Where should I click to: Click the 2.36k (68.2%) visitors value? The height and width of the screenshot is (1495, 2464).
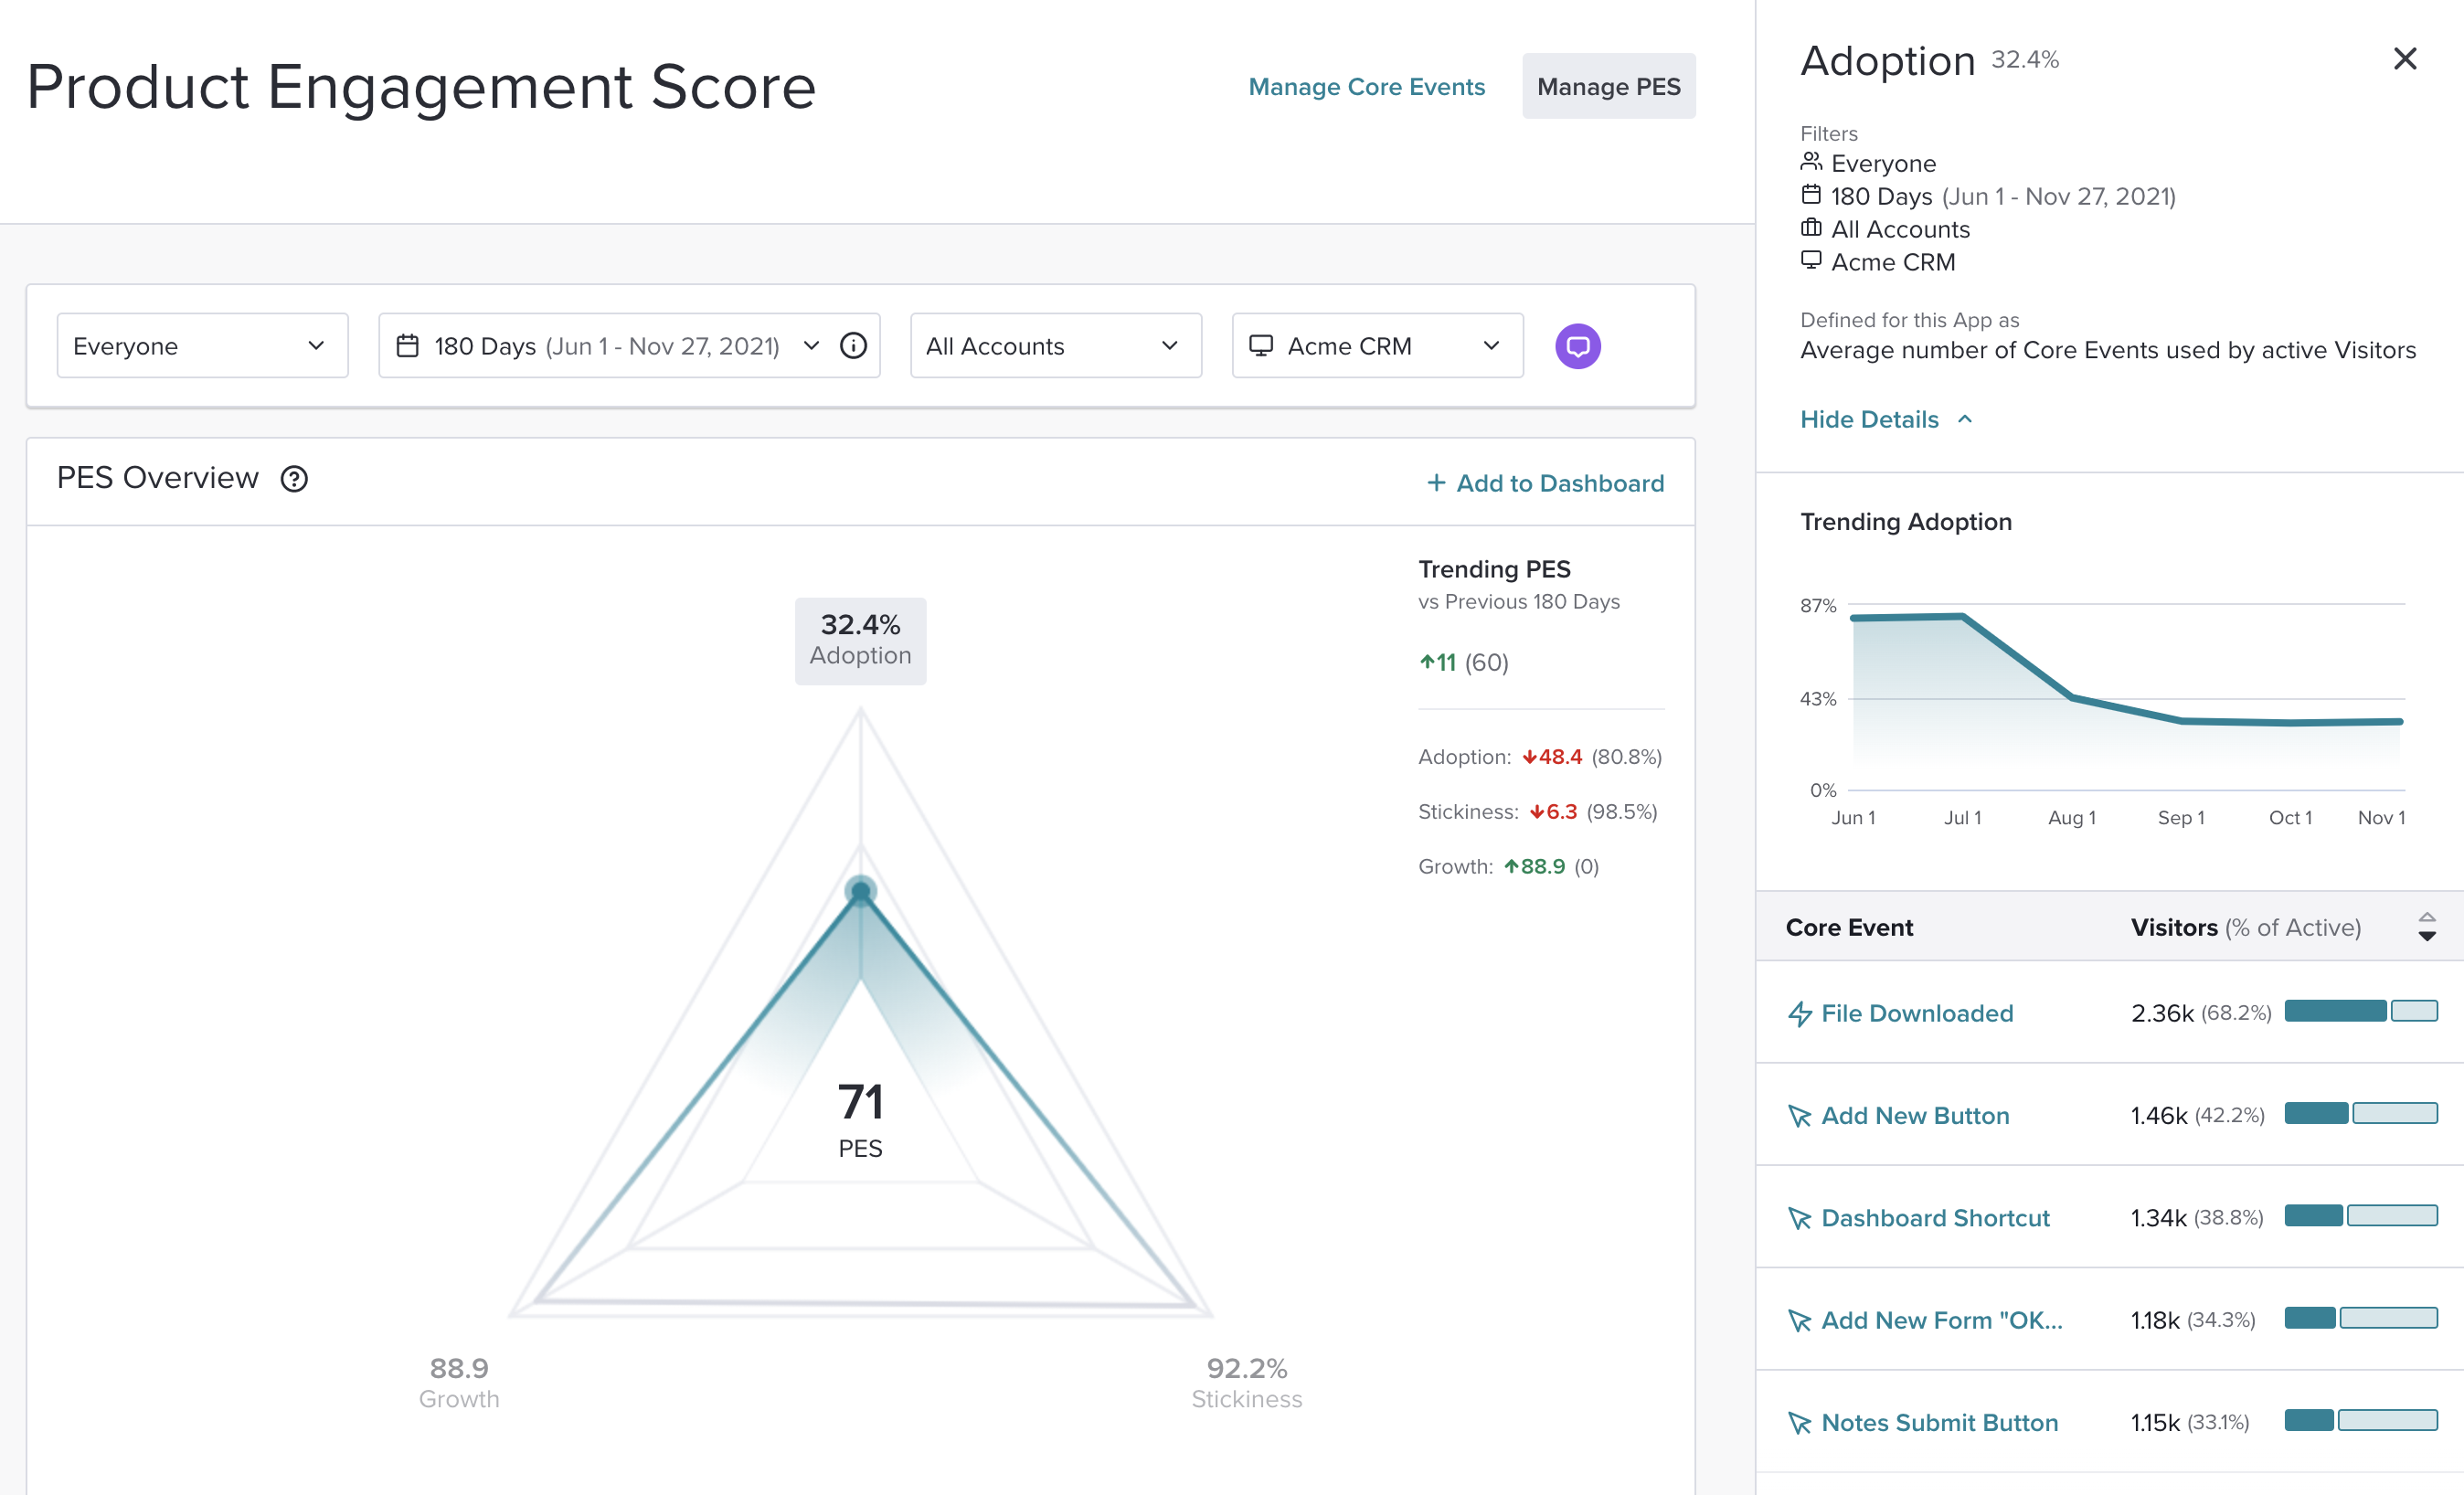[x=2200, y=1013]
